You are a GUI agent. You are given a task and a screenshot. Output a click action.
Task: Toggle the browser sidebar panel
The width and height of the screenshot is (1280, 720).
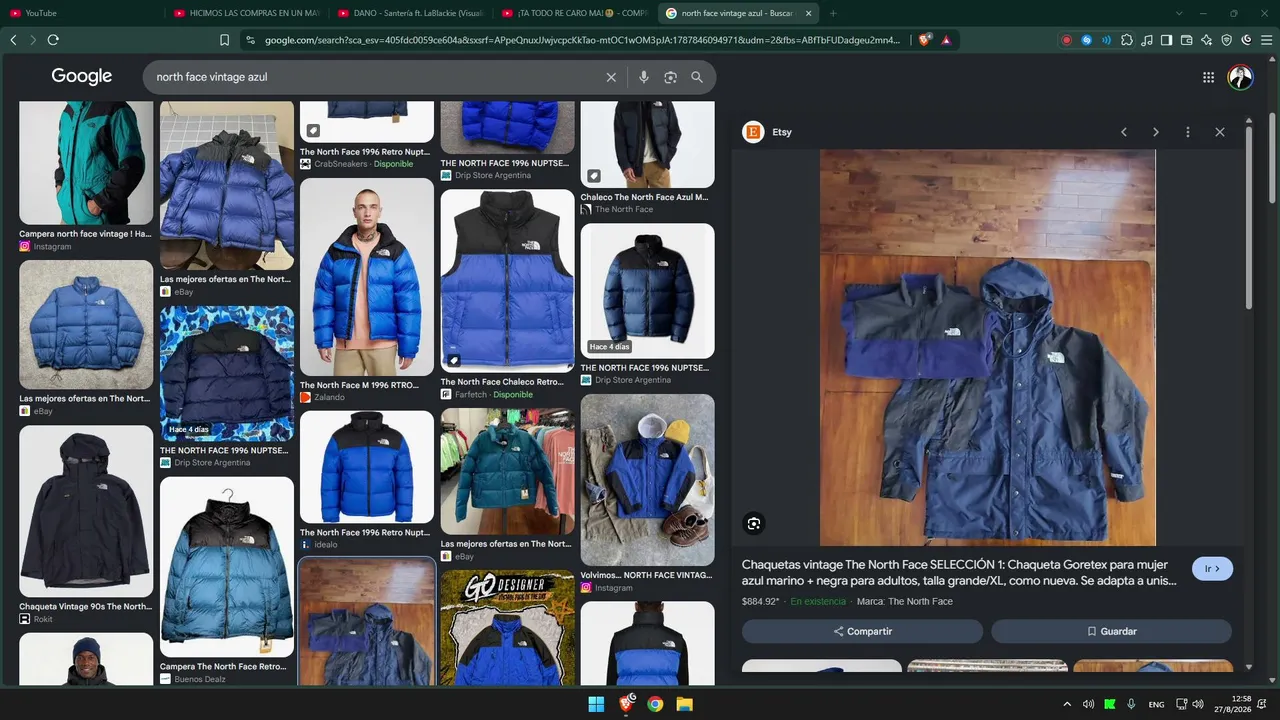tap(1166, 40)
